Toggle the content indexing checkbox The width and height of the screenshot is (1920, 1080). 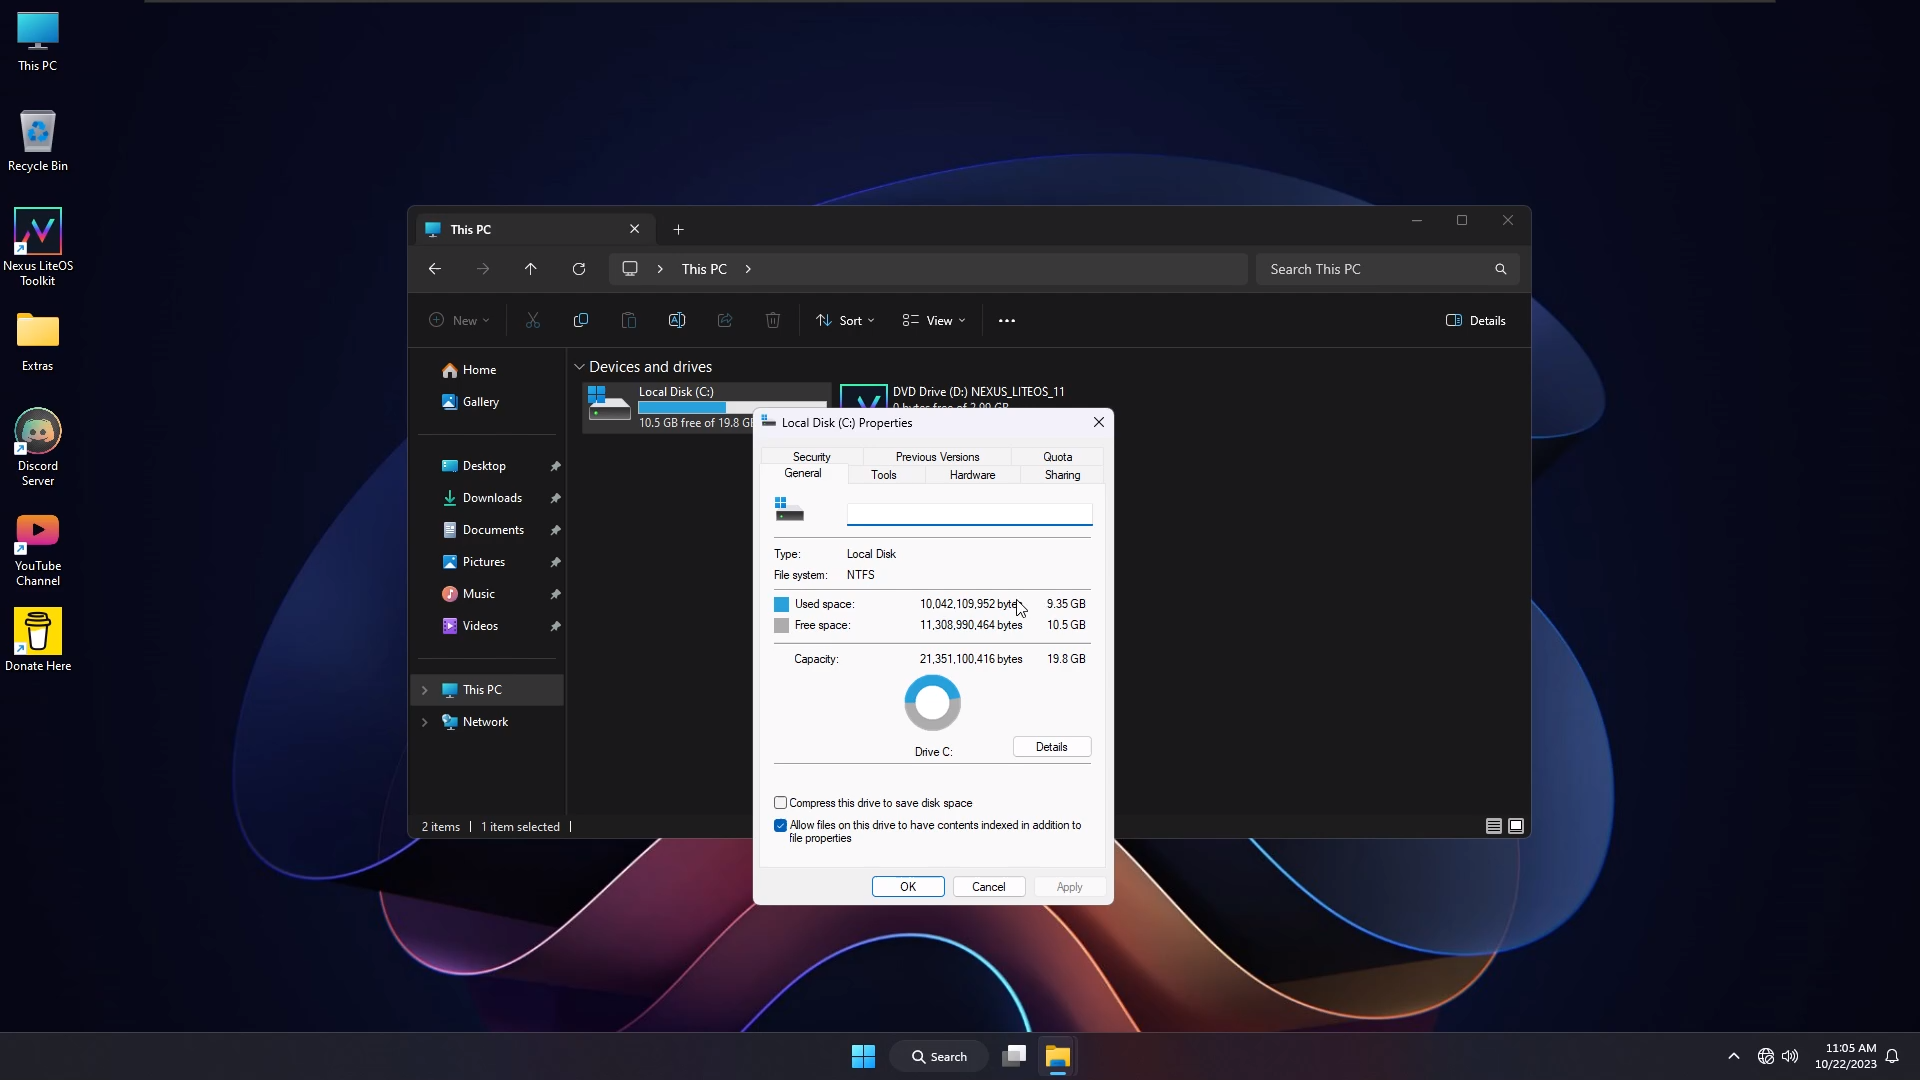[781, 826]
